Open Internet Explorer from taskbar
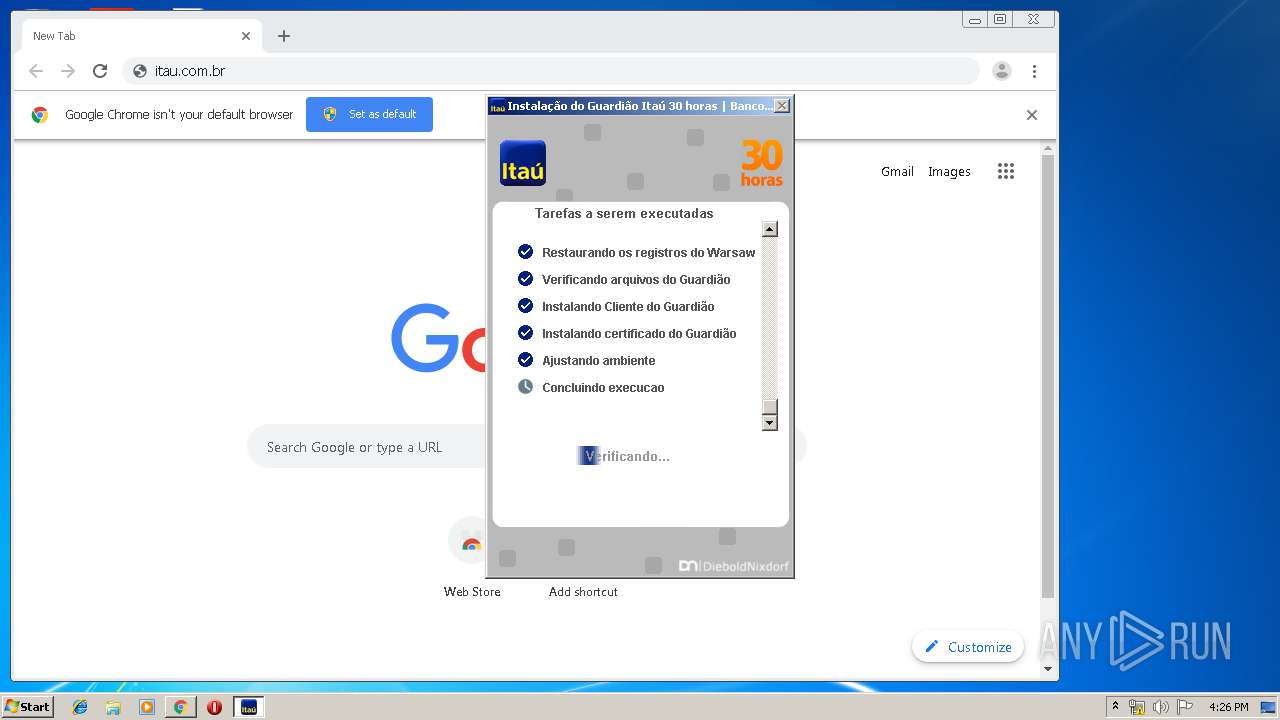Viewport: 1280px width, 720px height. coord(80,707)
